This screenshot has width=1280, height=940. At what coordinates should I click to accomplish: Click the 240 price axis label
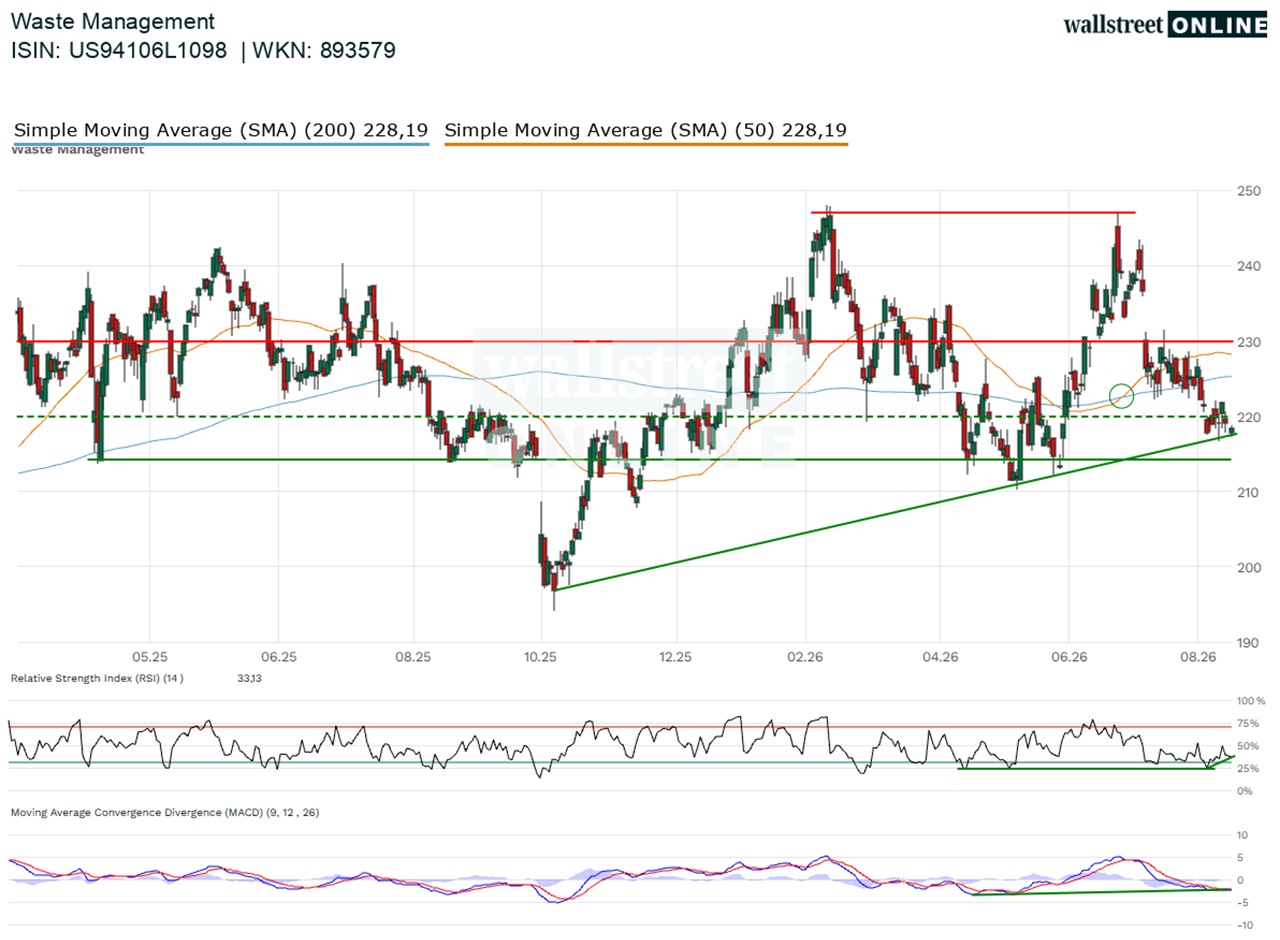1250,266
